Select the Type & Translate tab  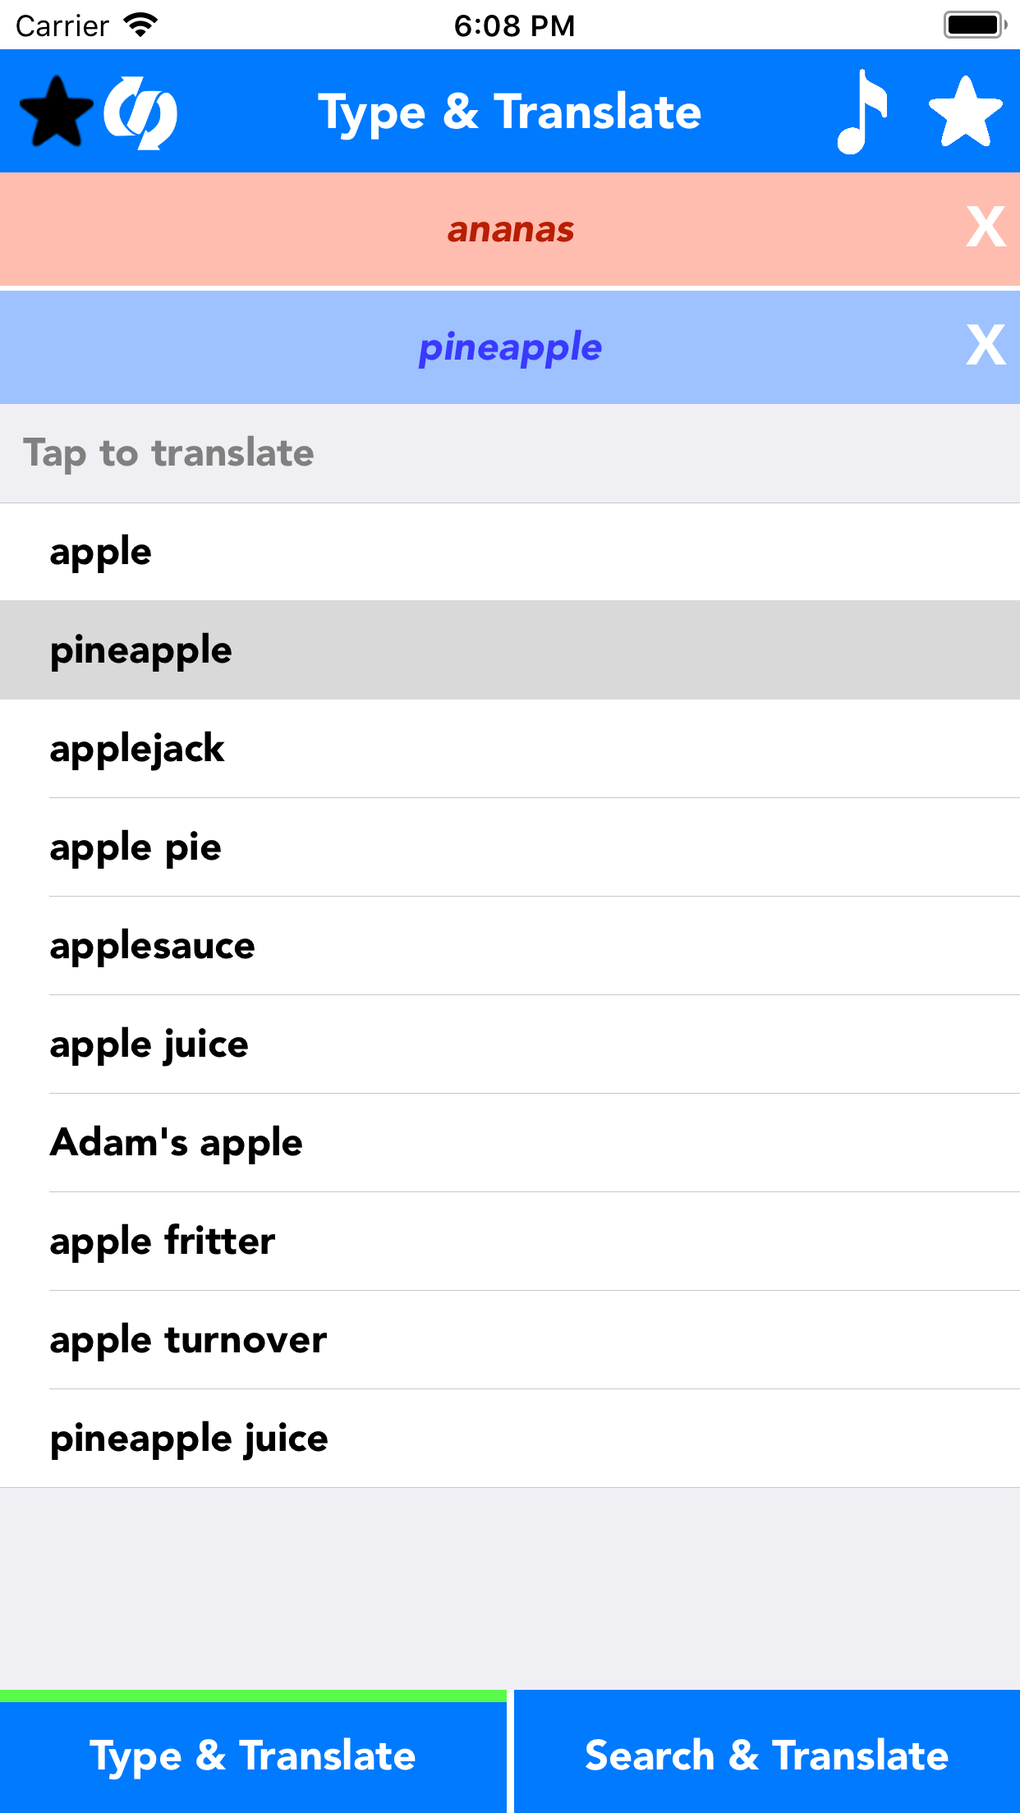coord(253,1755)
